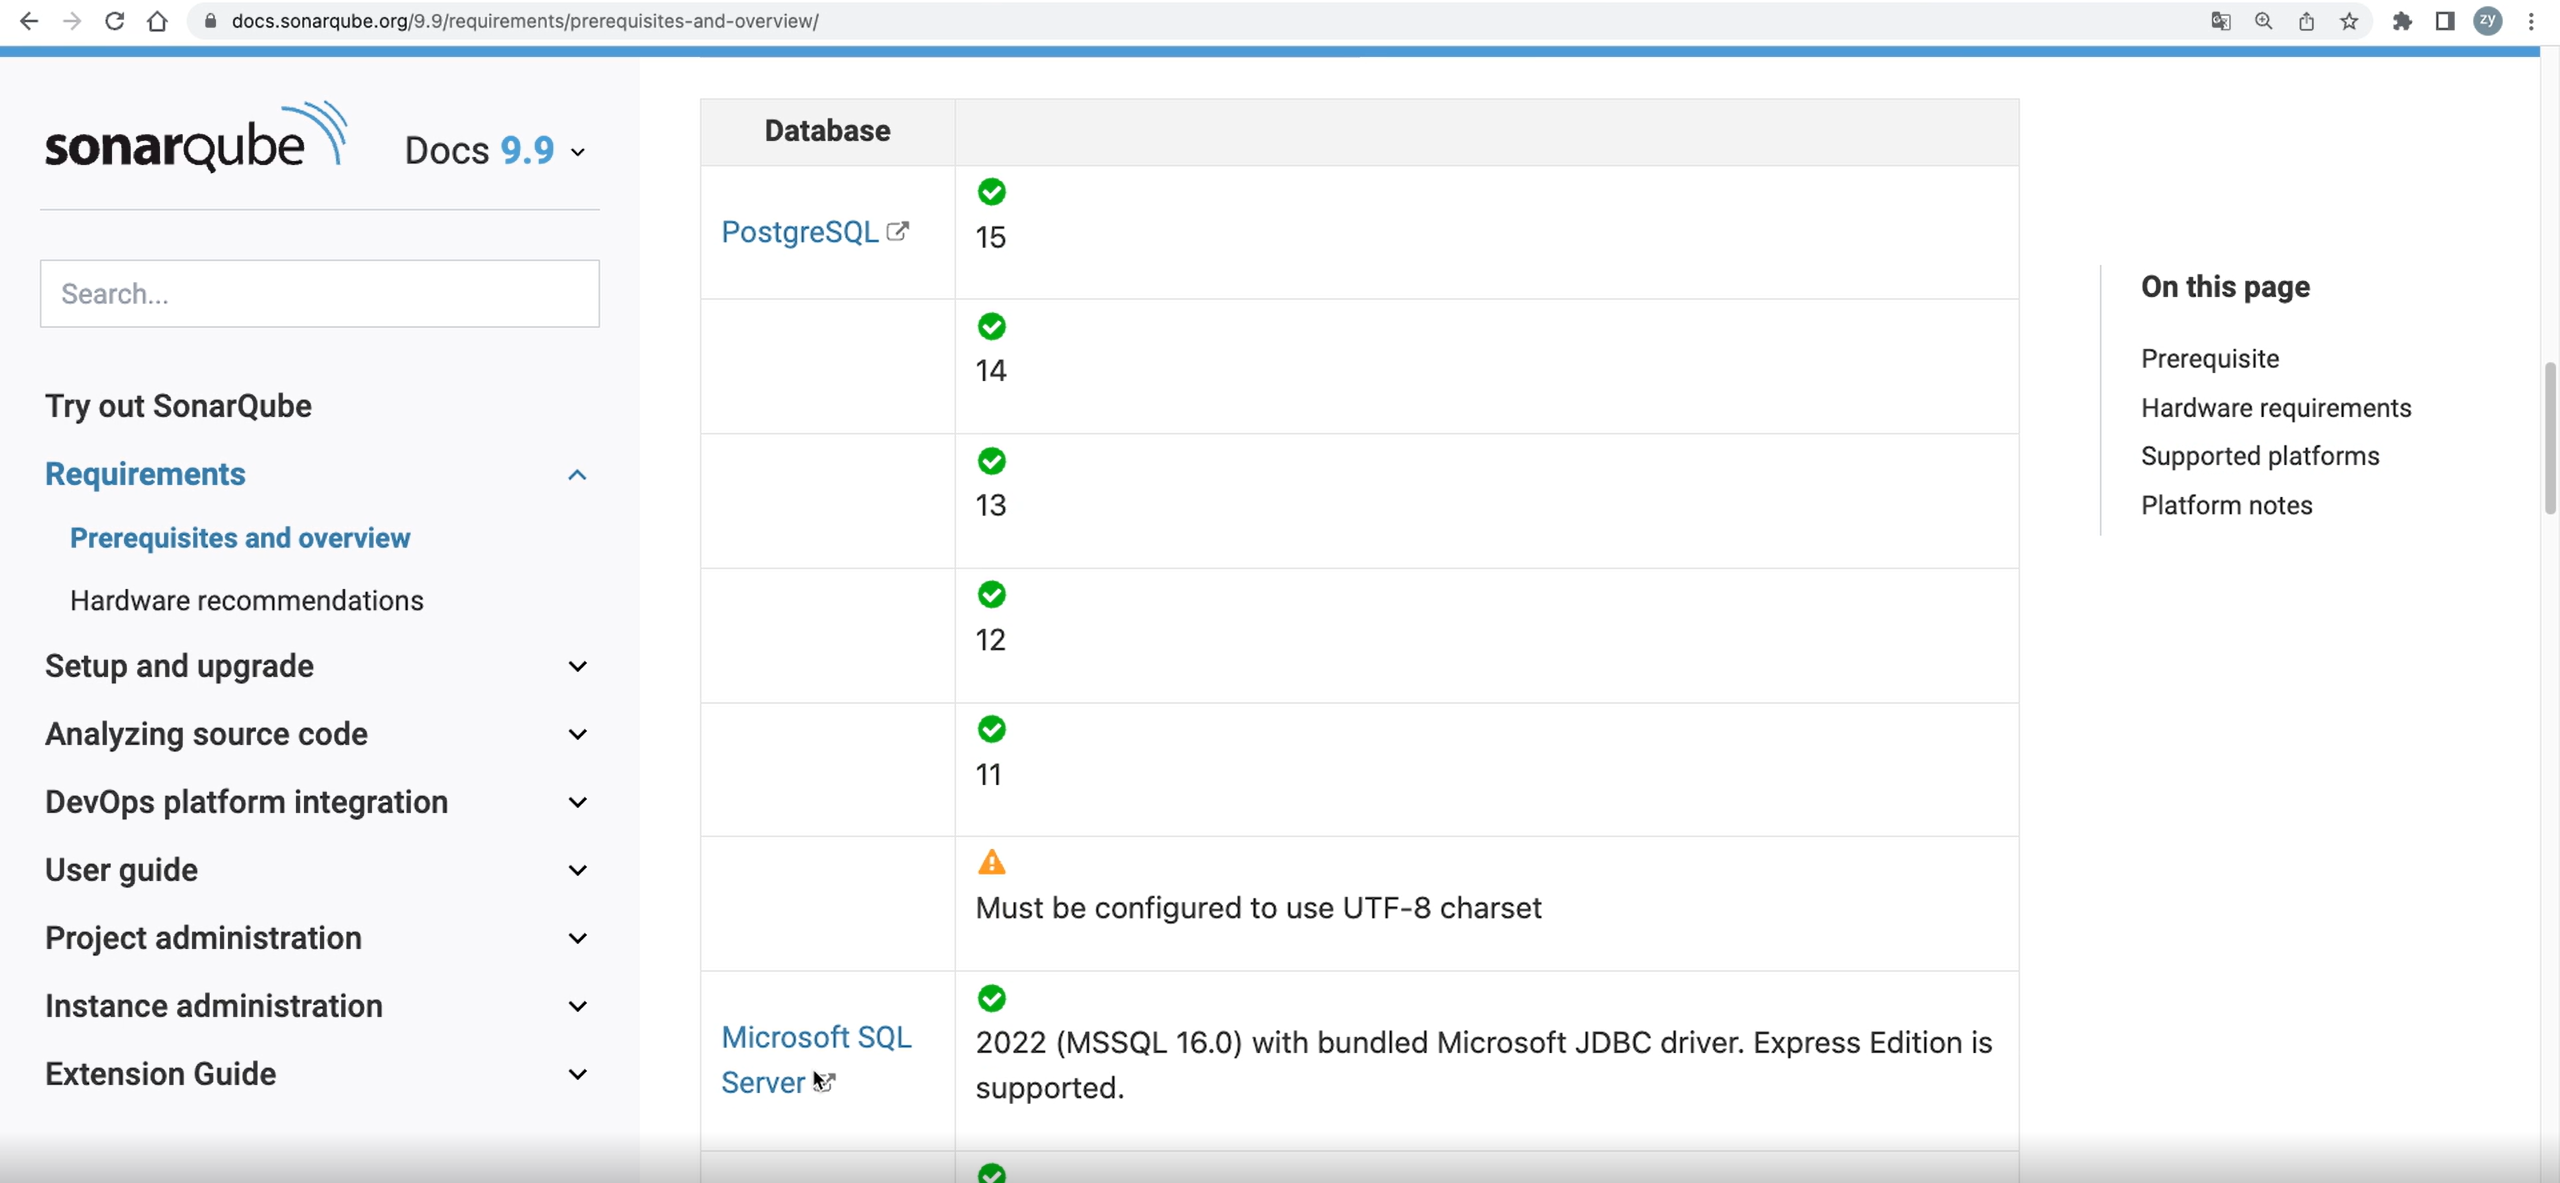Click the PostgreSQL external link icon
The height and width of the screenshot is (1183, 2560).
pyautogui.click(x=898, y=231)
